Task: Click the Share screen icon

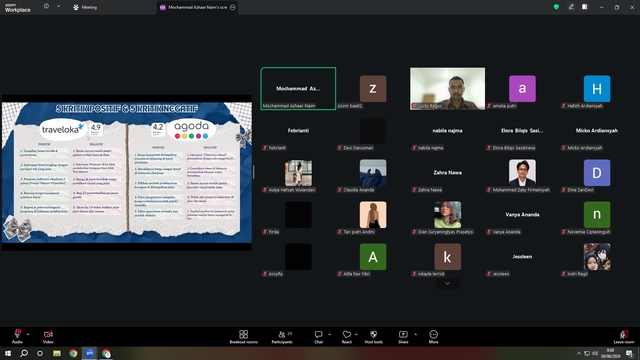Action: [403, 334]
